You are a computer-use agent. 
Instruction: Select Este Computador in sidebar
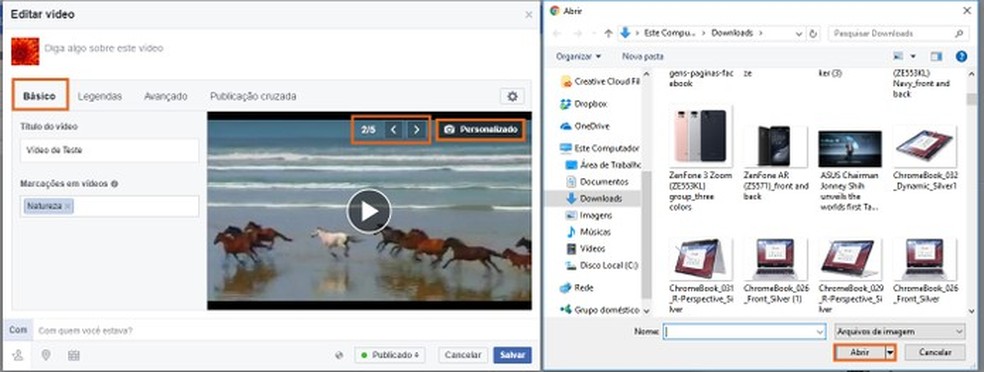click(x=599, y=149)
